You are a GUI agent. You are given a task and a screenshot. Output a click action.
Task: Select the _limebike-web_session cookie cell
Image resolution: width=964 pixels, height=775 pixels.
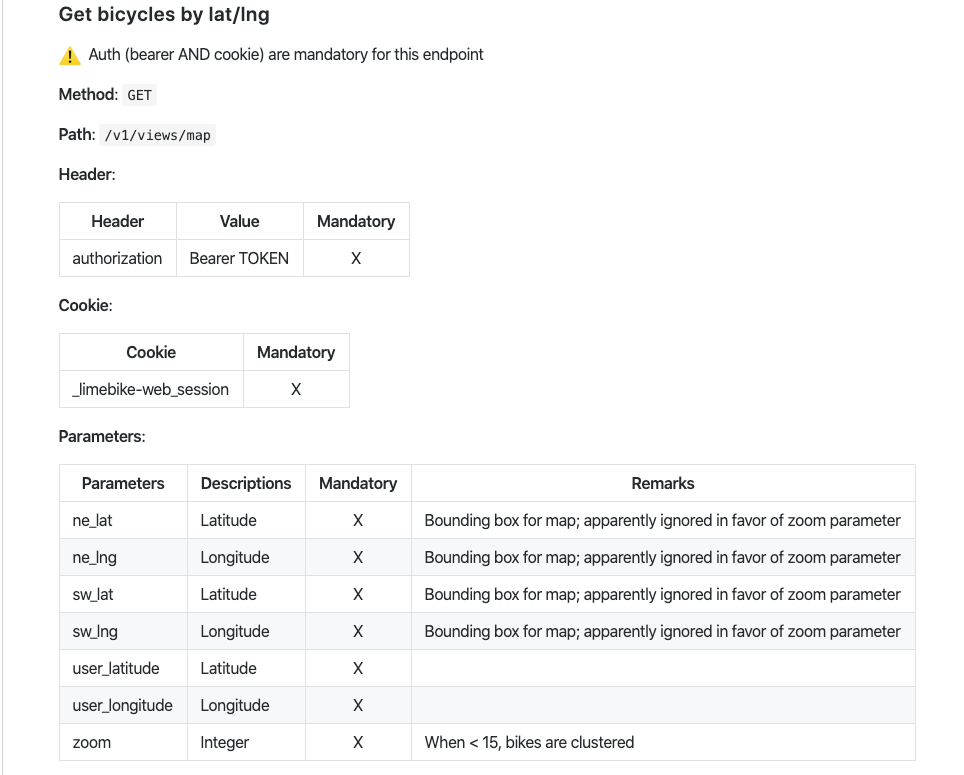pos(151,389)
